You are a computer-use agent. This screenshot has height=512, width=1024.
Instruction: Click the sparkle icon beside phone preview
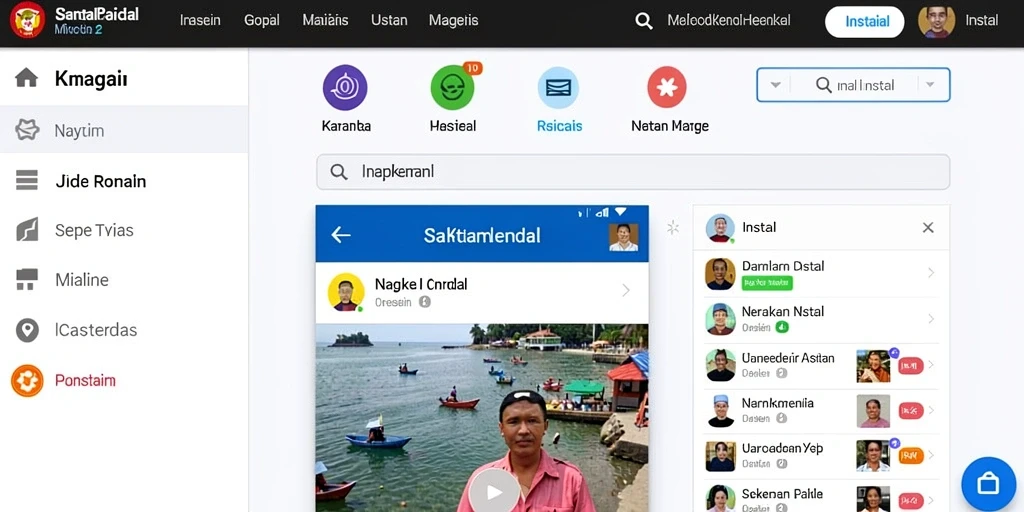[x=673, y=227]
